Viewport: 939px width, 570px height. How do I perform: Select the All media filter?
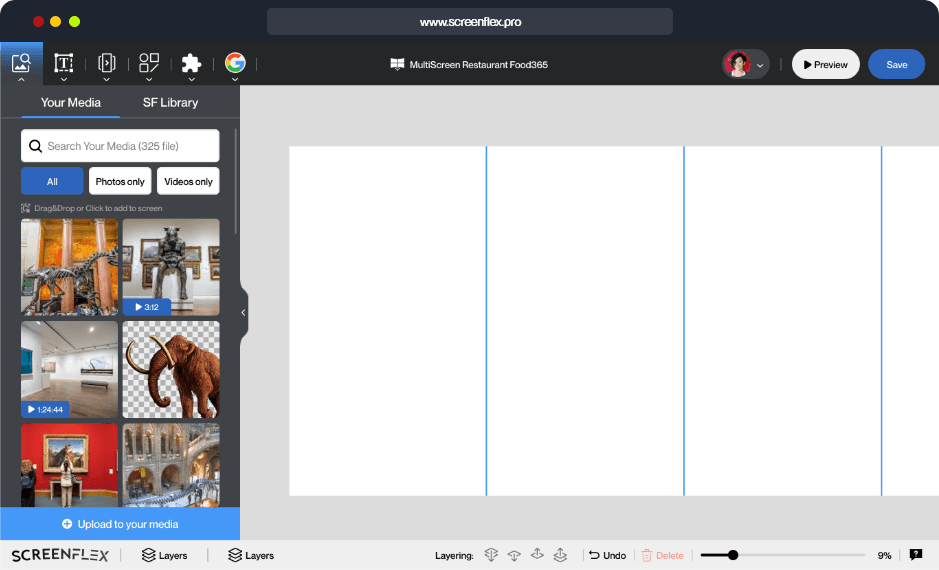click(52, 181)
